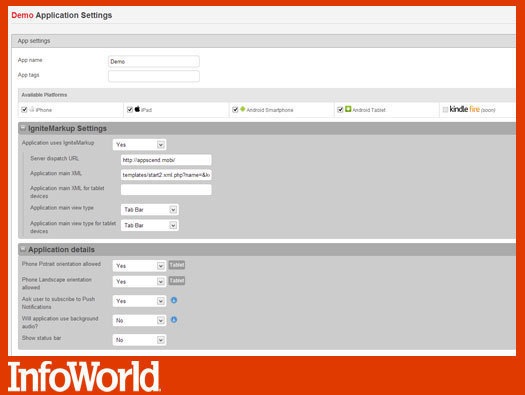
Task: Open the background audio dropdown
Action: (139, 320)
